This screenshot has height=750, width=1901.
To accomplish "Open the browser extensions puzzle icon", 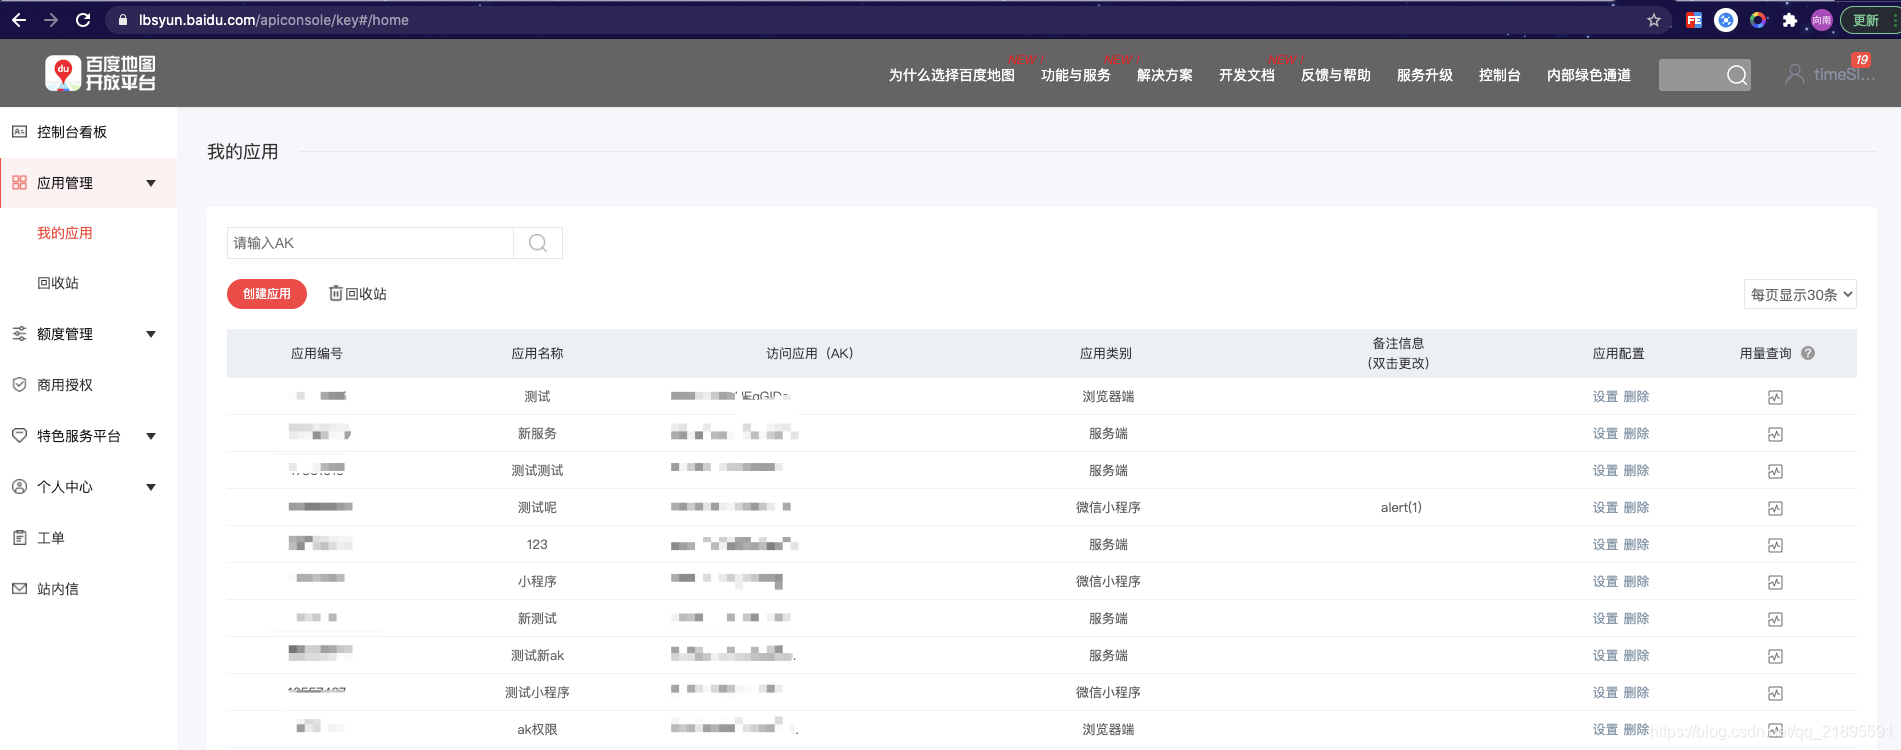I will click(1790, 20).
